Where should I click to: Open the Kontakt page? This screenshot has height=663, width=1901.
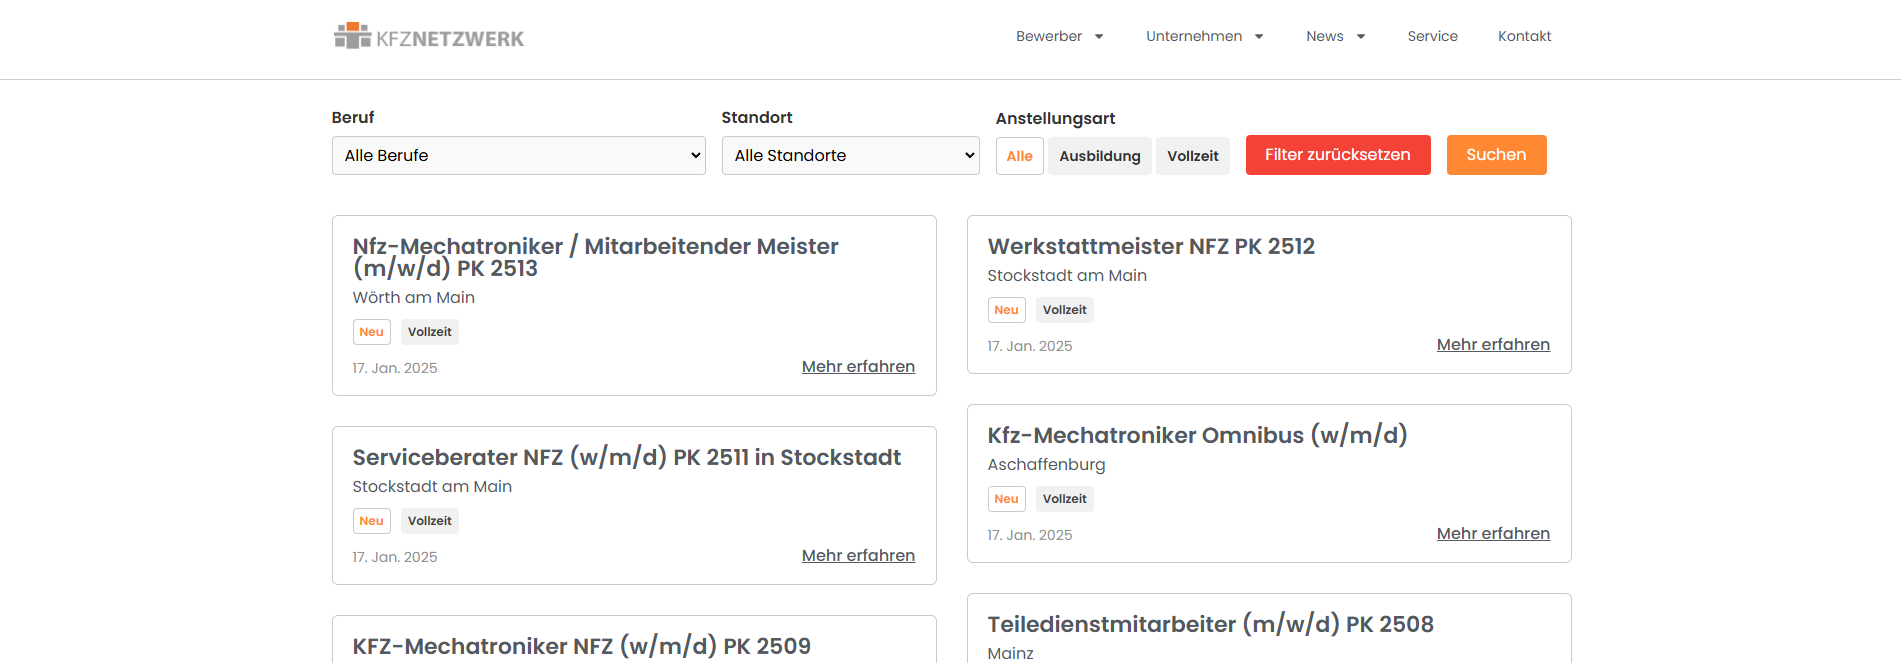(x=1524, y=37)
